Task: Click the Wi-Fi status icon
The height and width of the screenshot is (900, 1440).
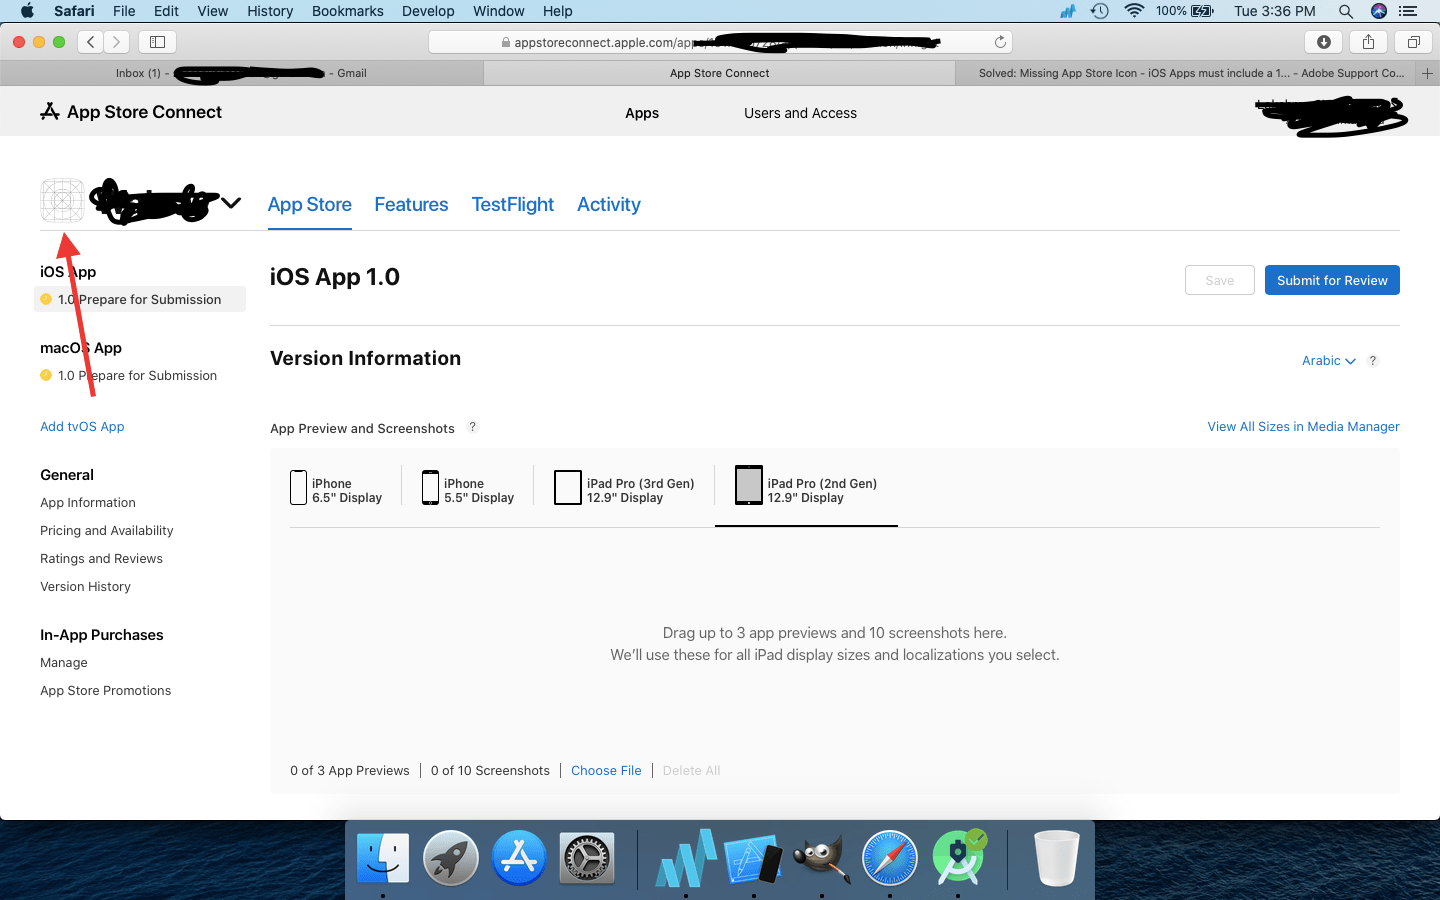Action: (1134, 11)
